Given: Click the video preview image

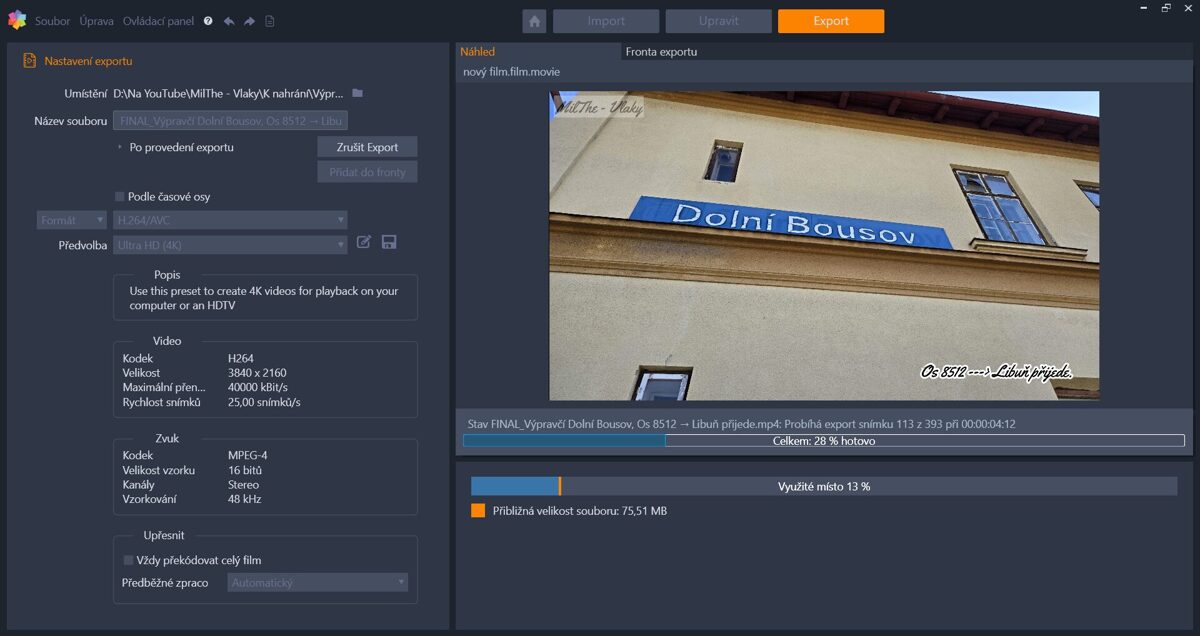Looking at the screenshot, I should coord(824,246).
